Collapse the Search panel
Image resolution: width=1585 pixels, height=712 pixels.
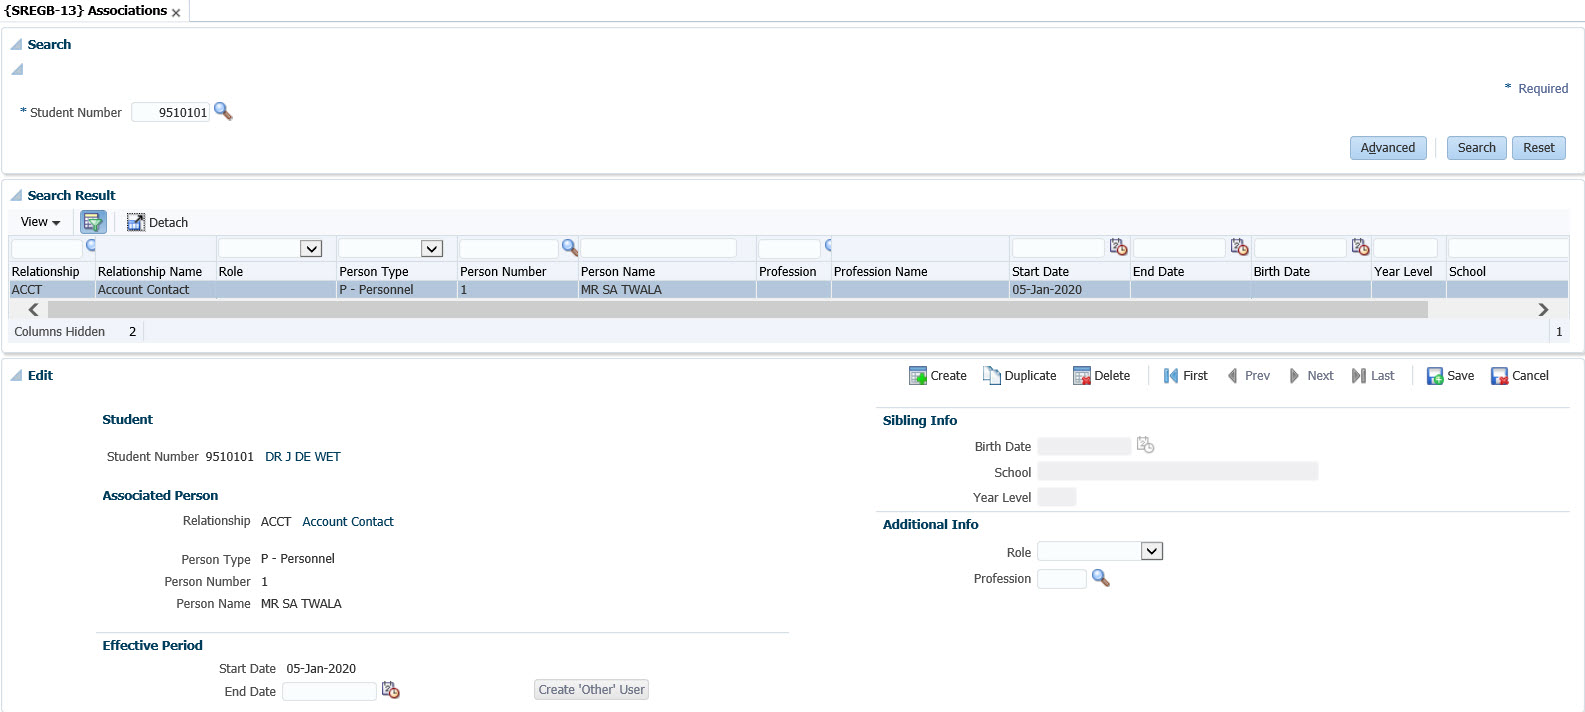point(16,45)
